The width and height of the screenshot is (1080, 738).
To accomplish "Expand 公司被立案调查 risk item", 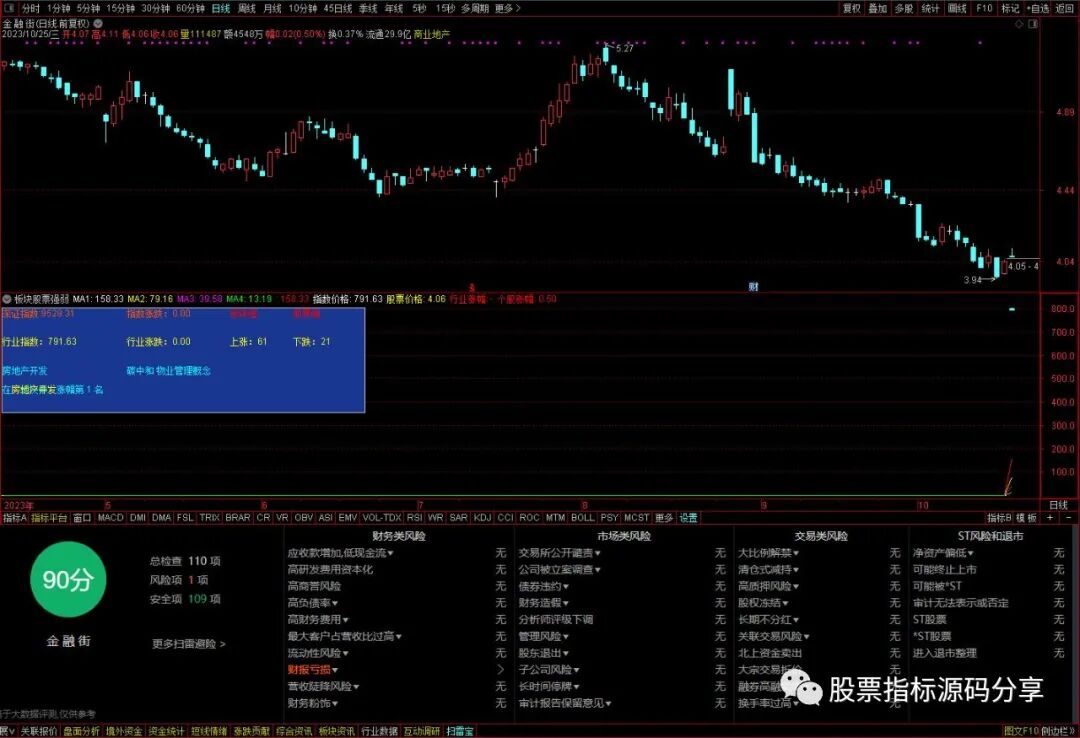I will tap(559, 570).
